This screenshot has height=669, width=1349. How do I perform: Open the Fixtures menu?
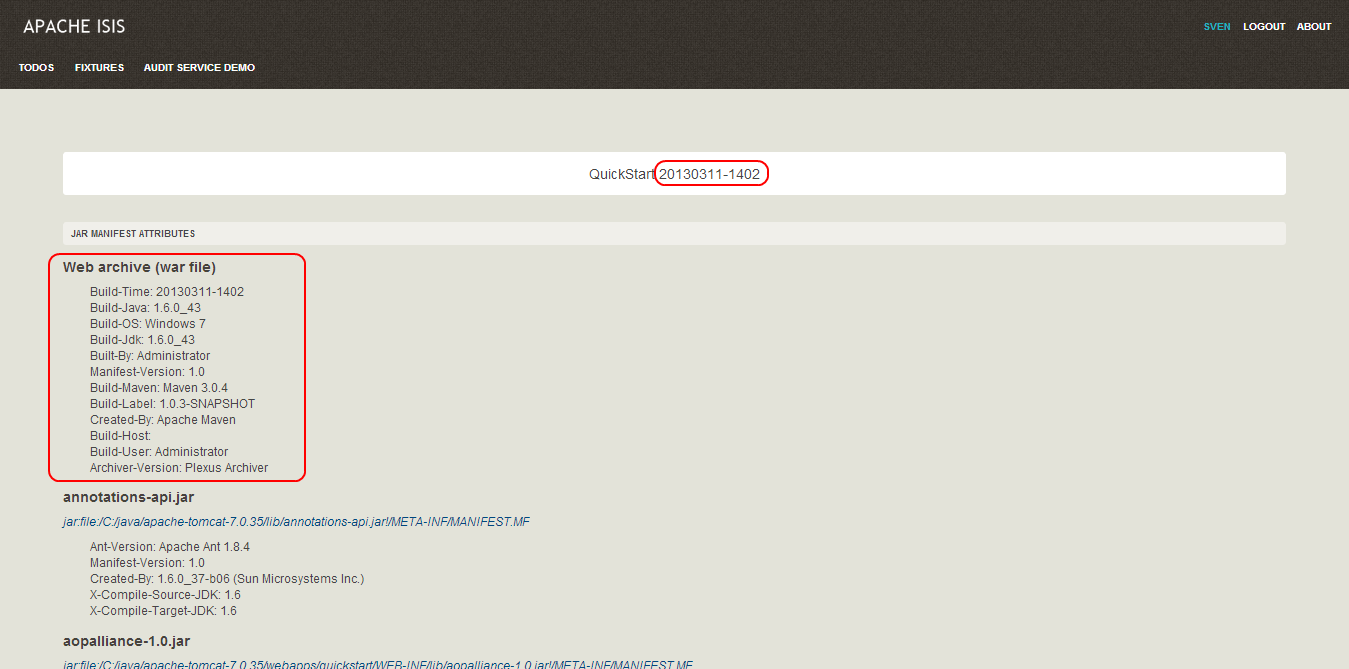click(99, 68)
